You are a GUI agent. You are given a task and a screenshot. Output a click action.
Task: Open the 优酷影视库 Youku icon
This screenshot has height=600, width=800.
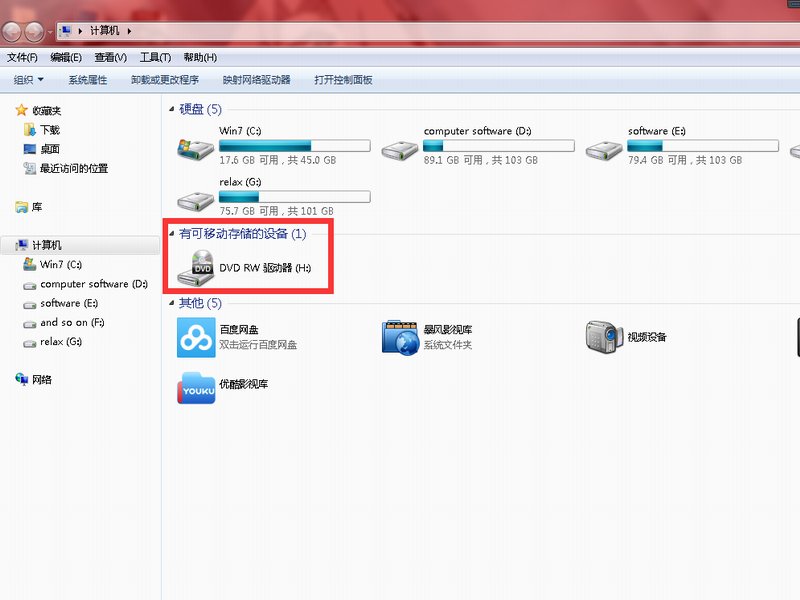point(196,389)
